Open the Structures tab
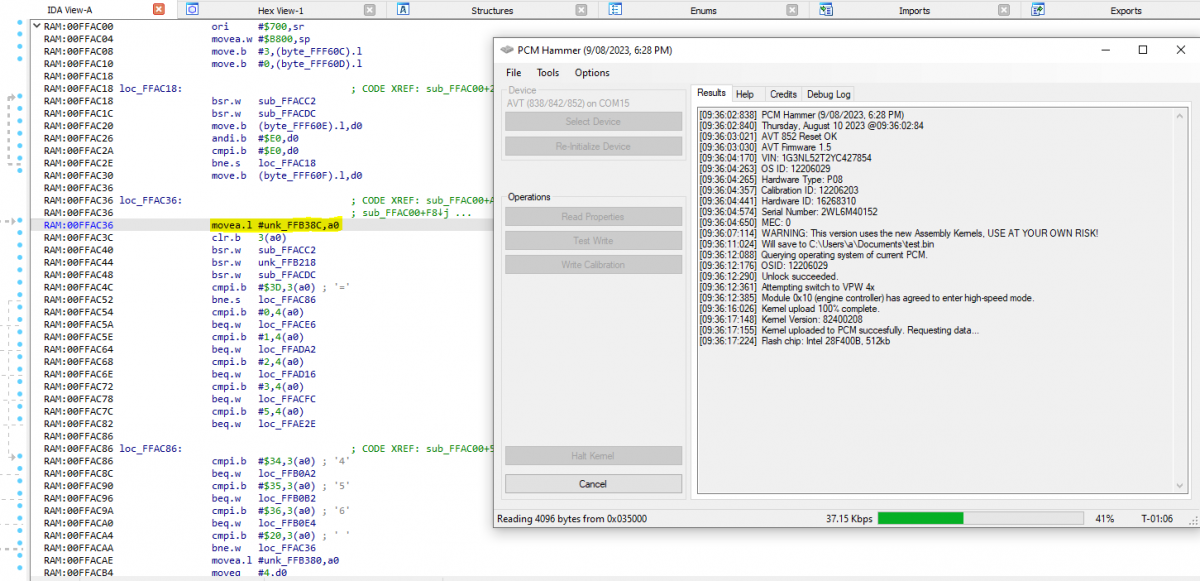This screenshot has width=1200, height=581. (x=492, y=10)
